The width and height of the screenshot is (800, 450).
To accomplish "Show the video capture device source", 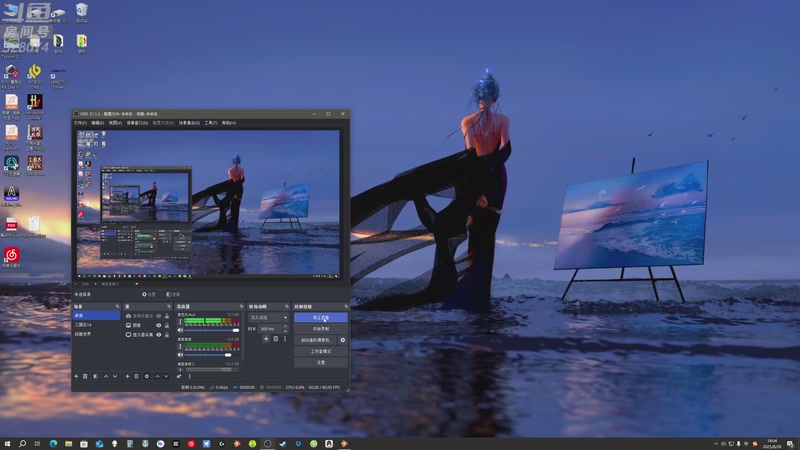I will coord(159,316).
